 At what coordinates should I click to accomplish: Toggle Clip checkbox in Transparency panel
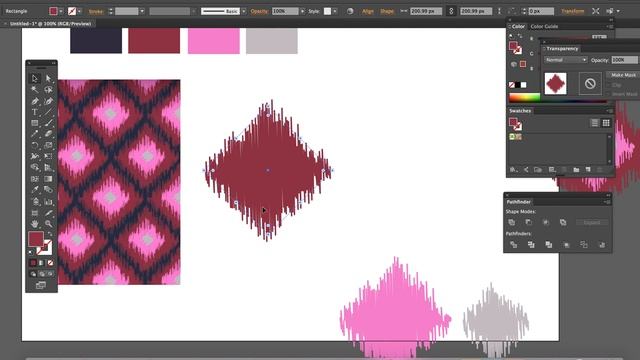point(609,85)
